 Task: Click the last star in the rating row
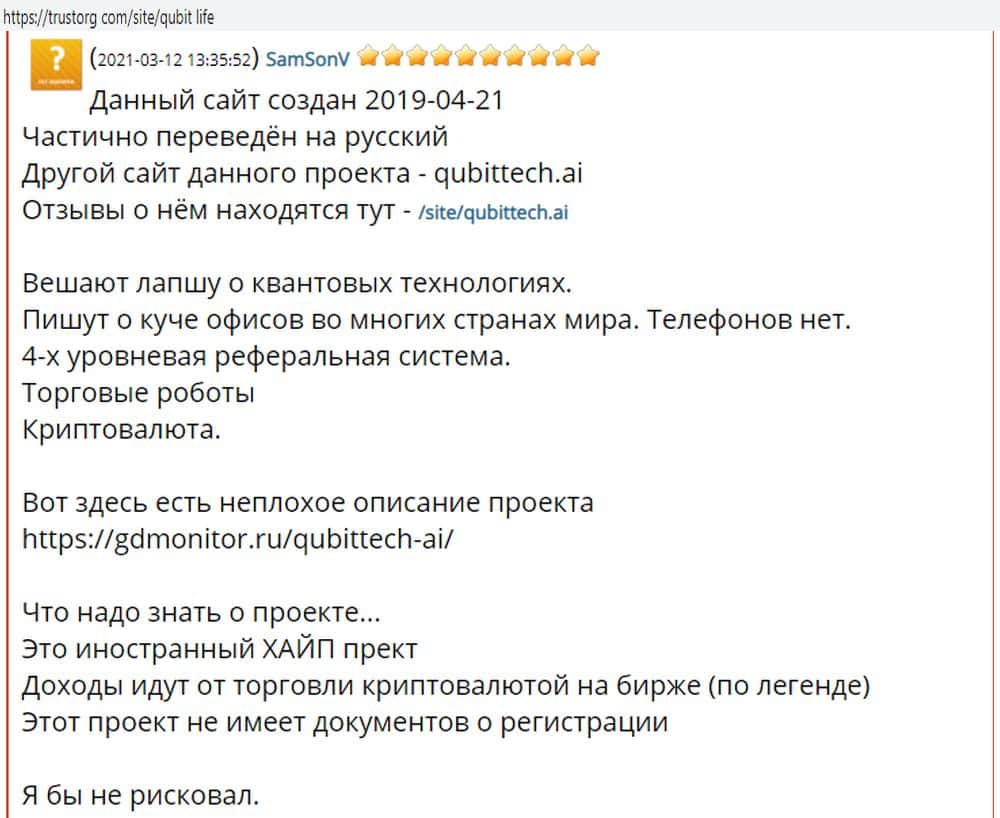588,57
